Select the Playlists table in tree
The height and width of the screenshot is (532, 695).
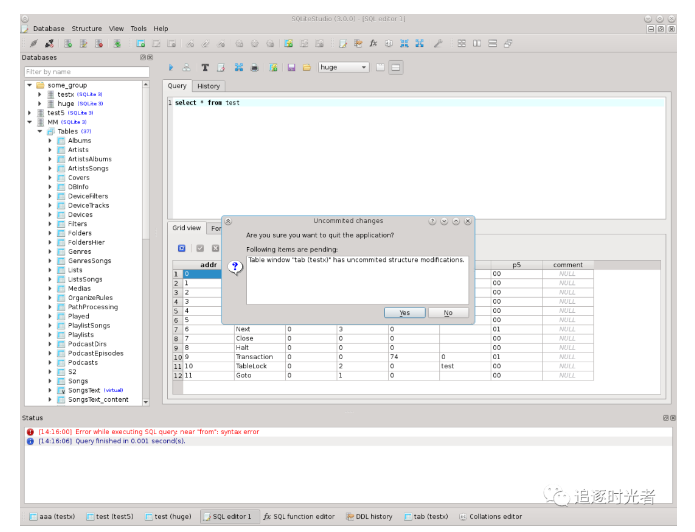[79, 335]
